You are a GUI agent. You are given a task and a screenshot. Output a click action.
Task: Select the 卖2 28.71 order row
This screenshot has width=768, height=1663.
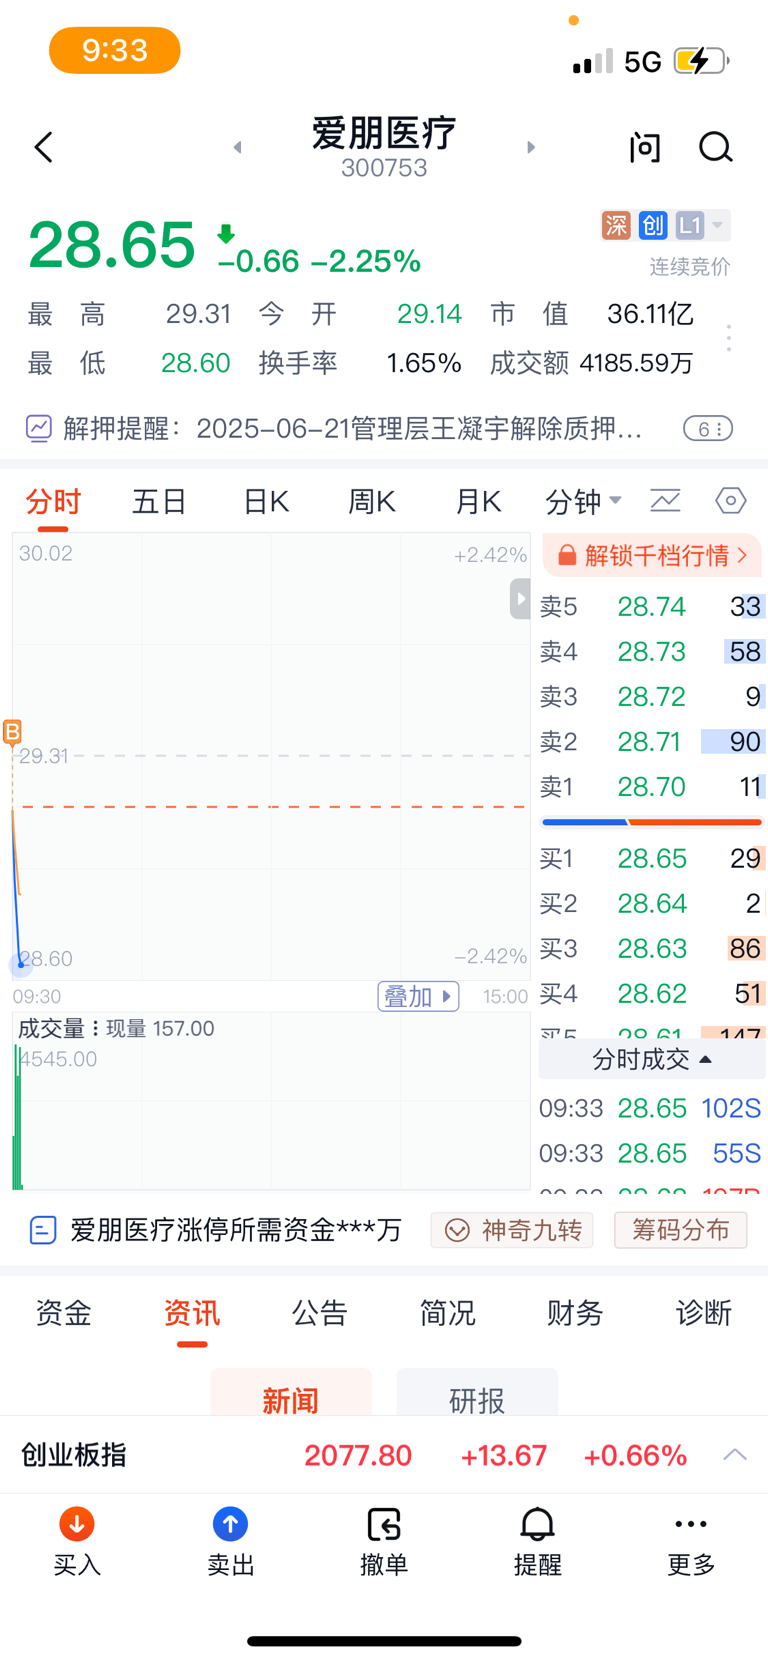[652, 742]
